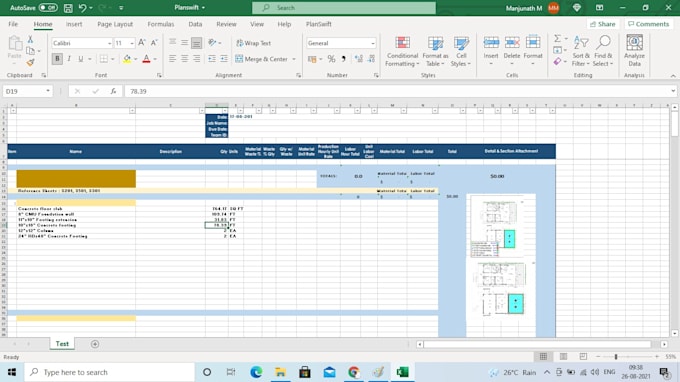Click the Page Layout view button

click(x=563, y=356)
